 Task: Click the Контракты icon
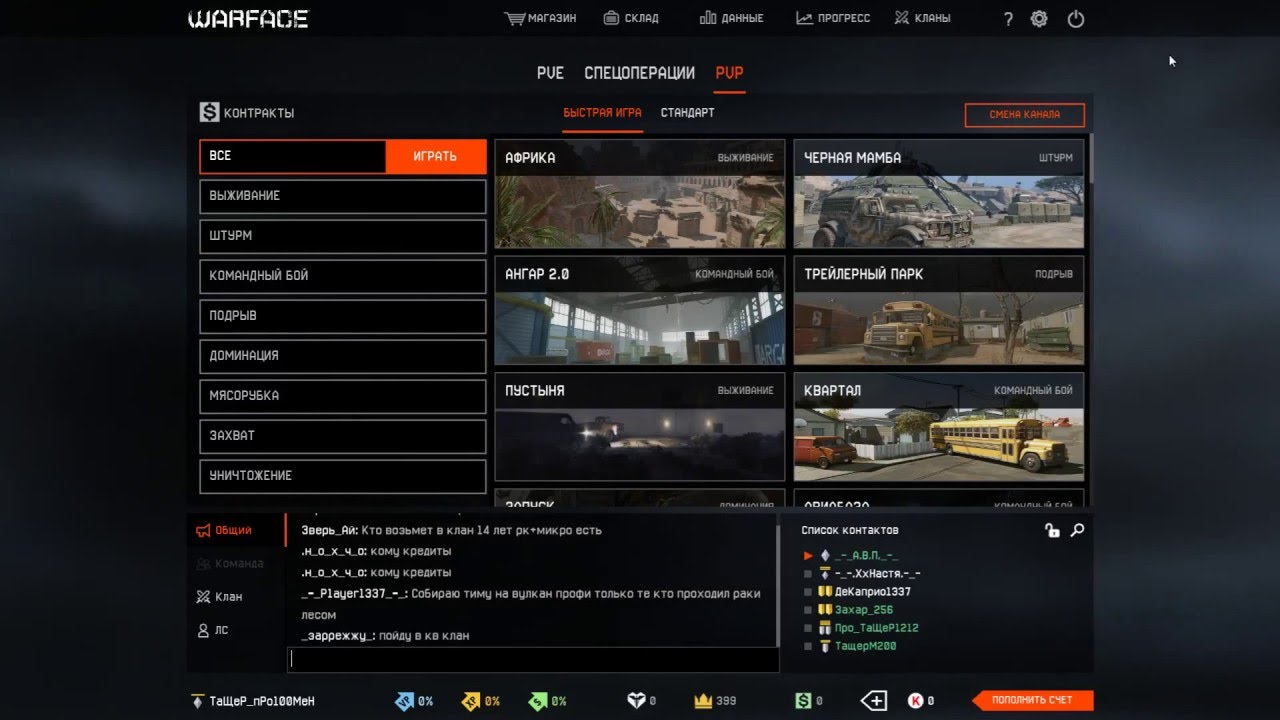click(209, 113)
